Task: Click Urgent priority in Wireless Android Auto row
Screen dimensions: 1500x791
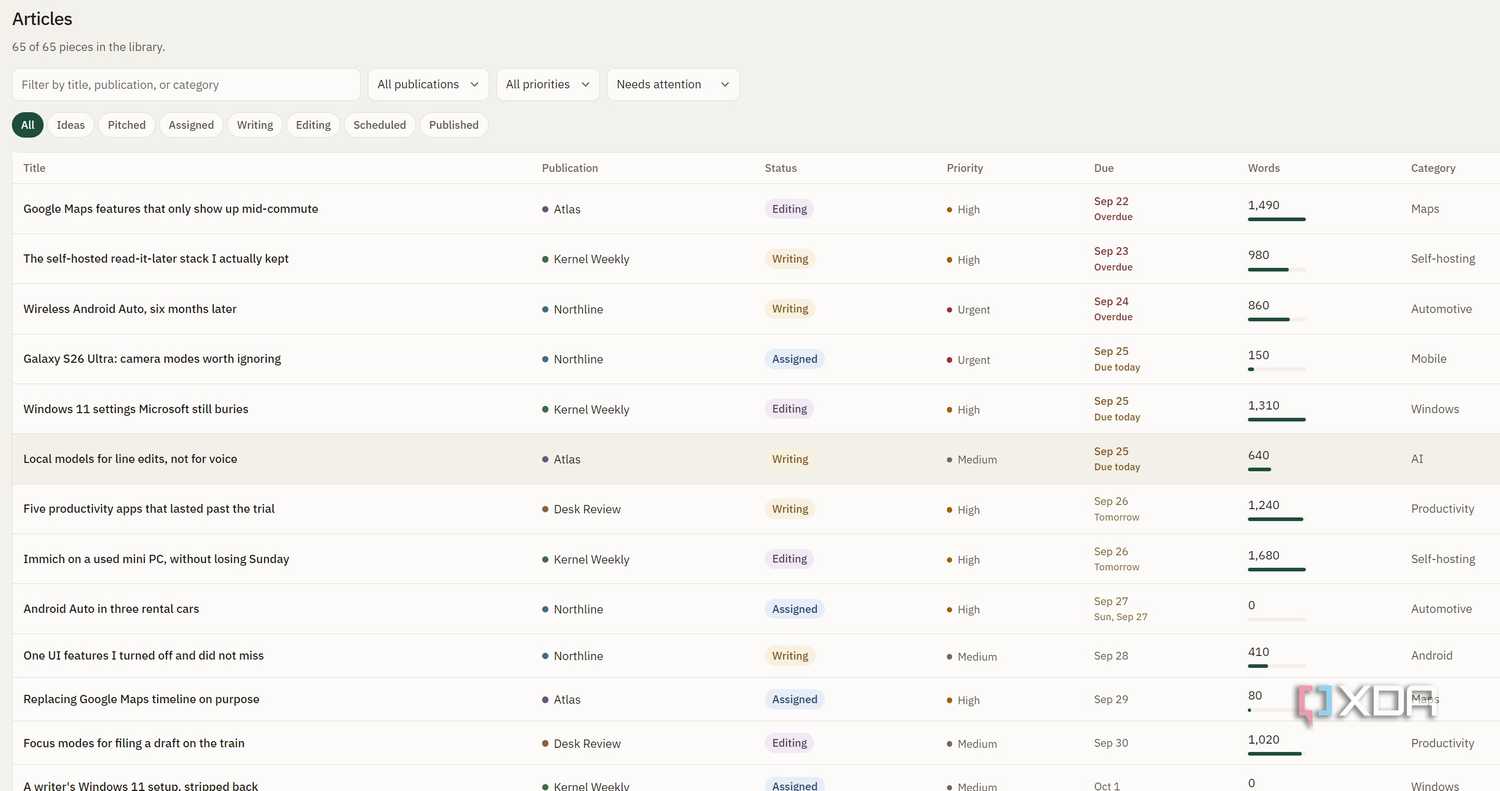Action: 969,310
